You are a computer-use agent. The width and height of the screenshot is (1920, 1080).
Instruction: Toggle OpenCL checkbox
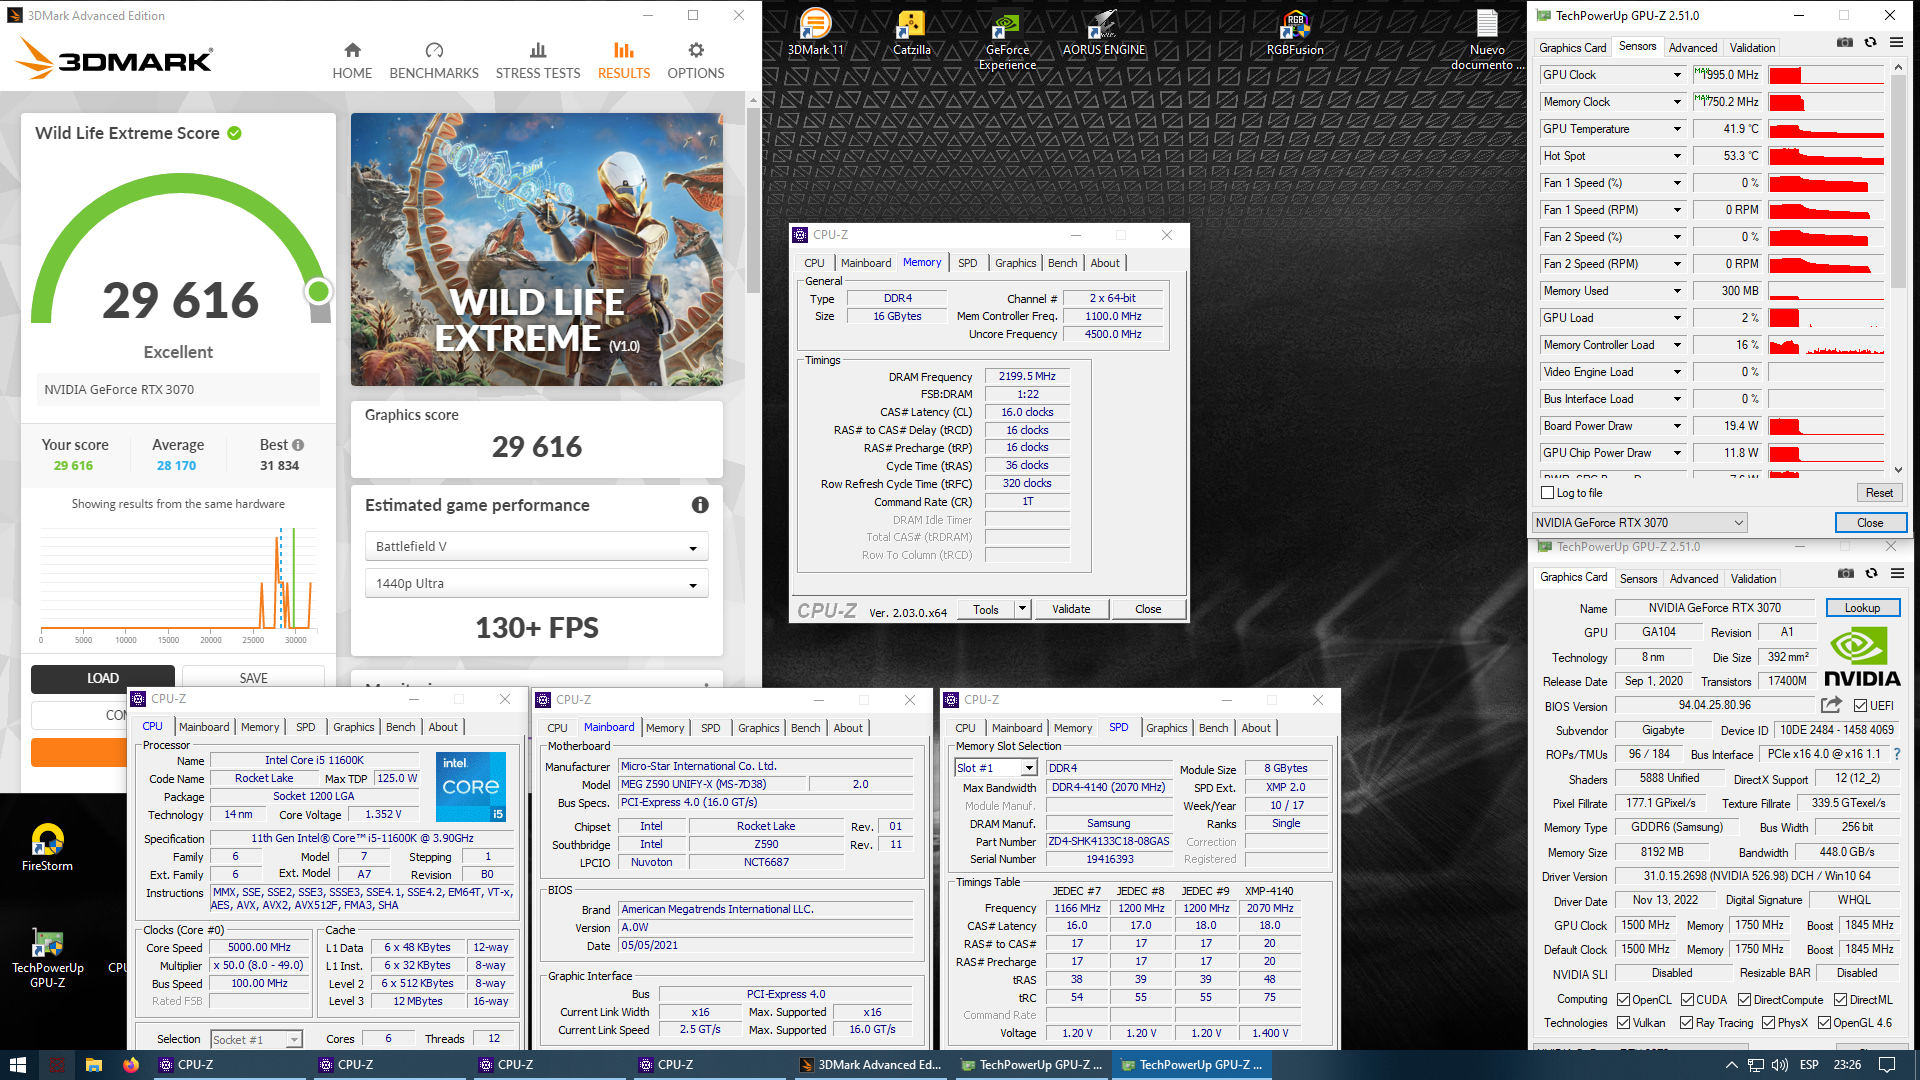[x=1624, y=1000]
